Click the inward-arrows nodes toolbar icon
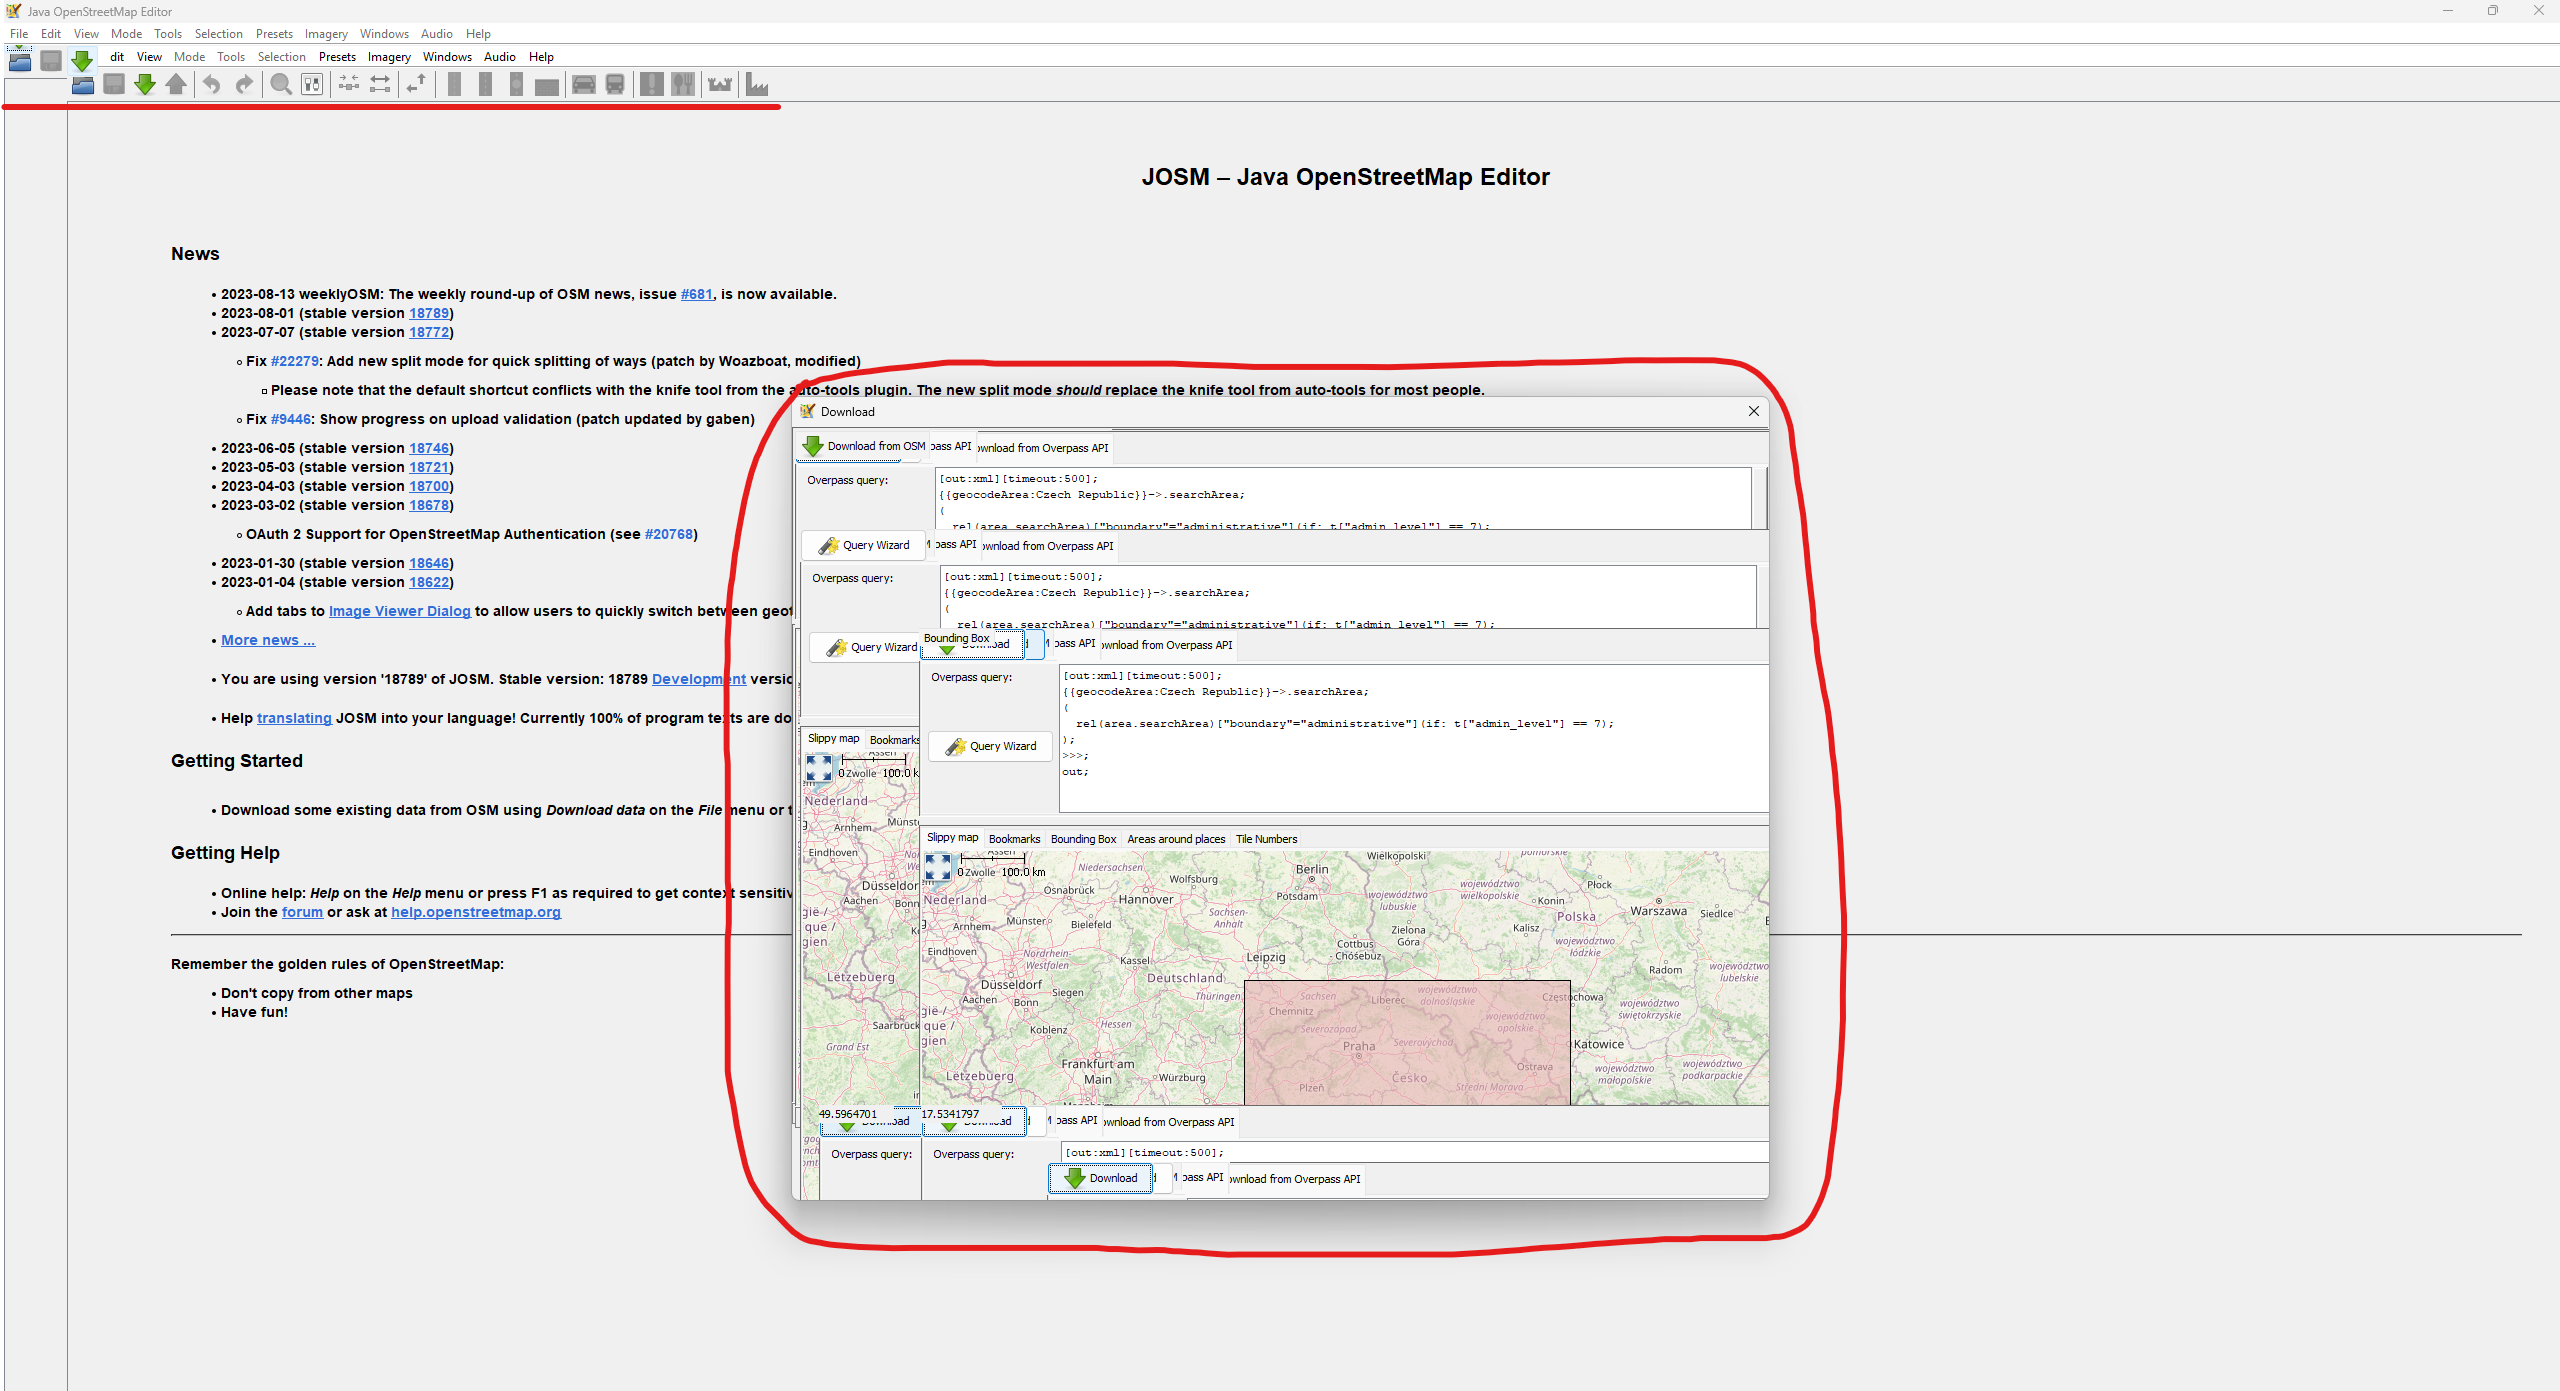 click(348, 85)
